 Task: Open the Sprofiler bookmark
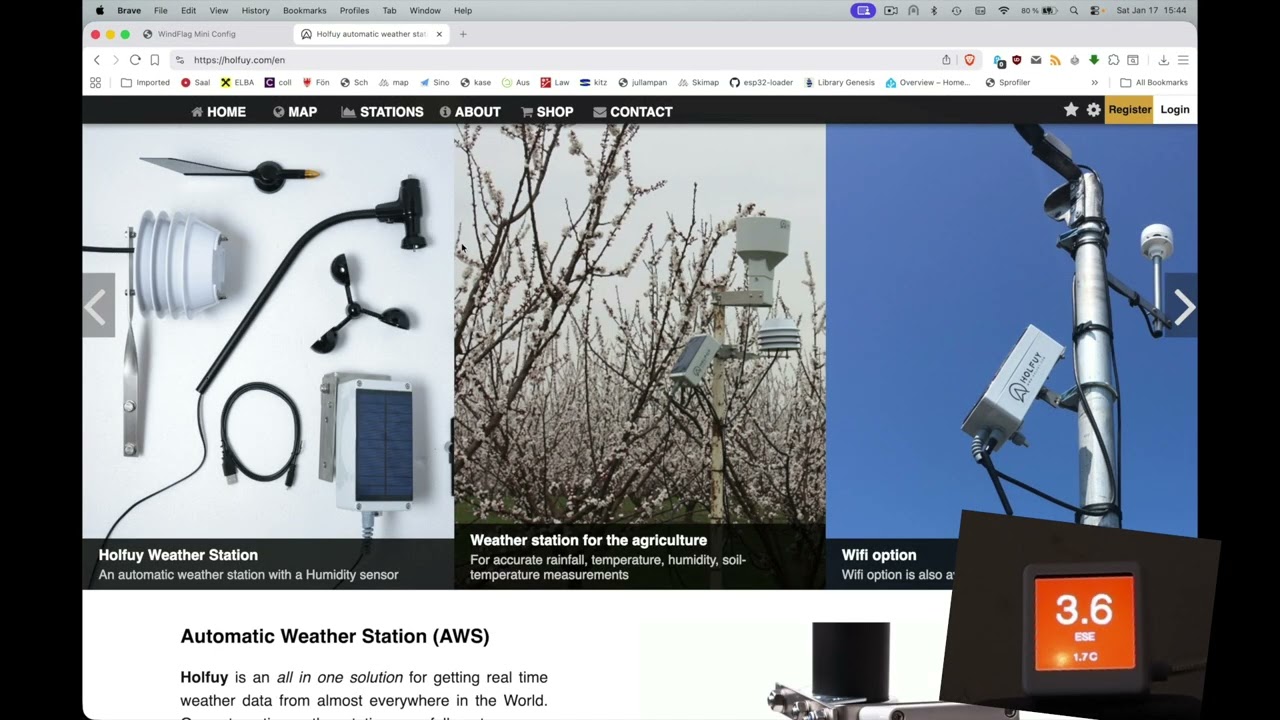pyautogui.click(x=1007, y=83)
